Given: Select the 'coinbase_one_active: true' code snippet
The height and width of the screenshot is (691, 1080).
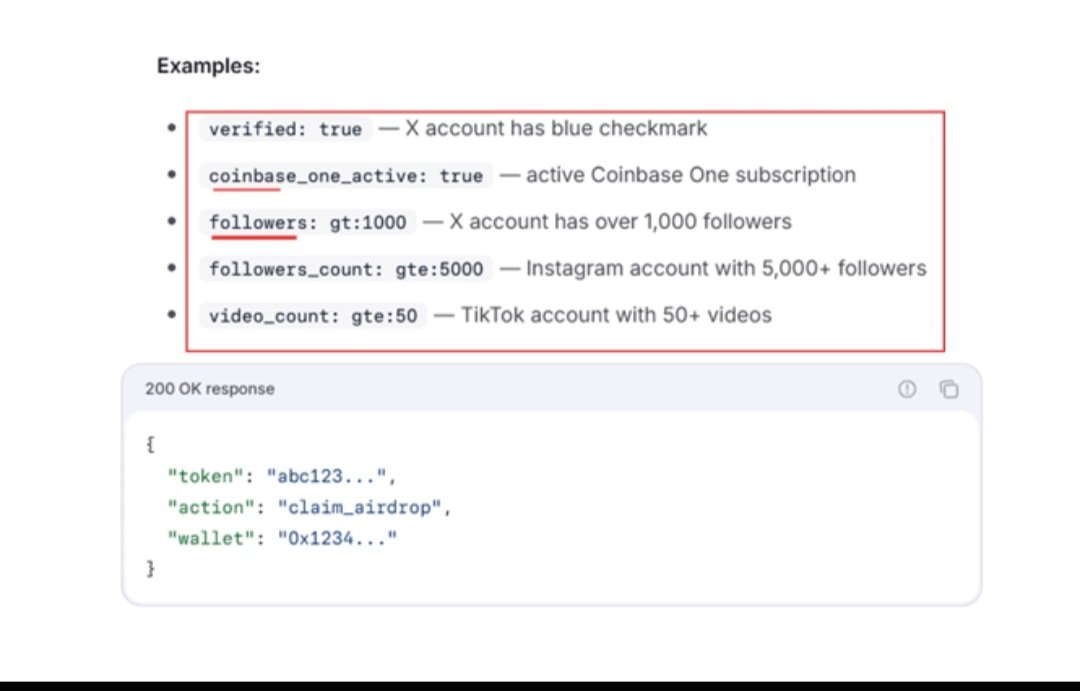Looking at the screenshot, I should pos(346,176).
